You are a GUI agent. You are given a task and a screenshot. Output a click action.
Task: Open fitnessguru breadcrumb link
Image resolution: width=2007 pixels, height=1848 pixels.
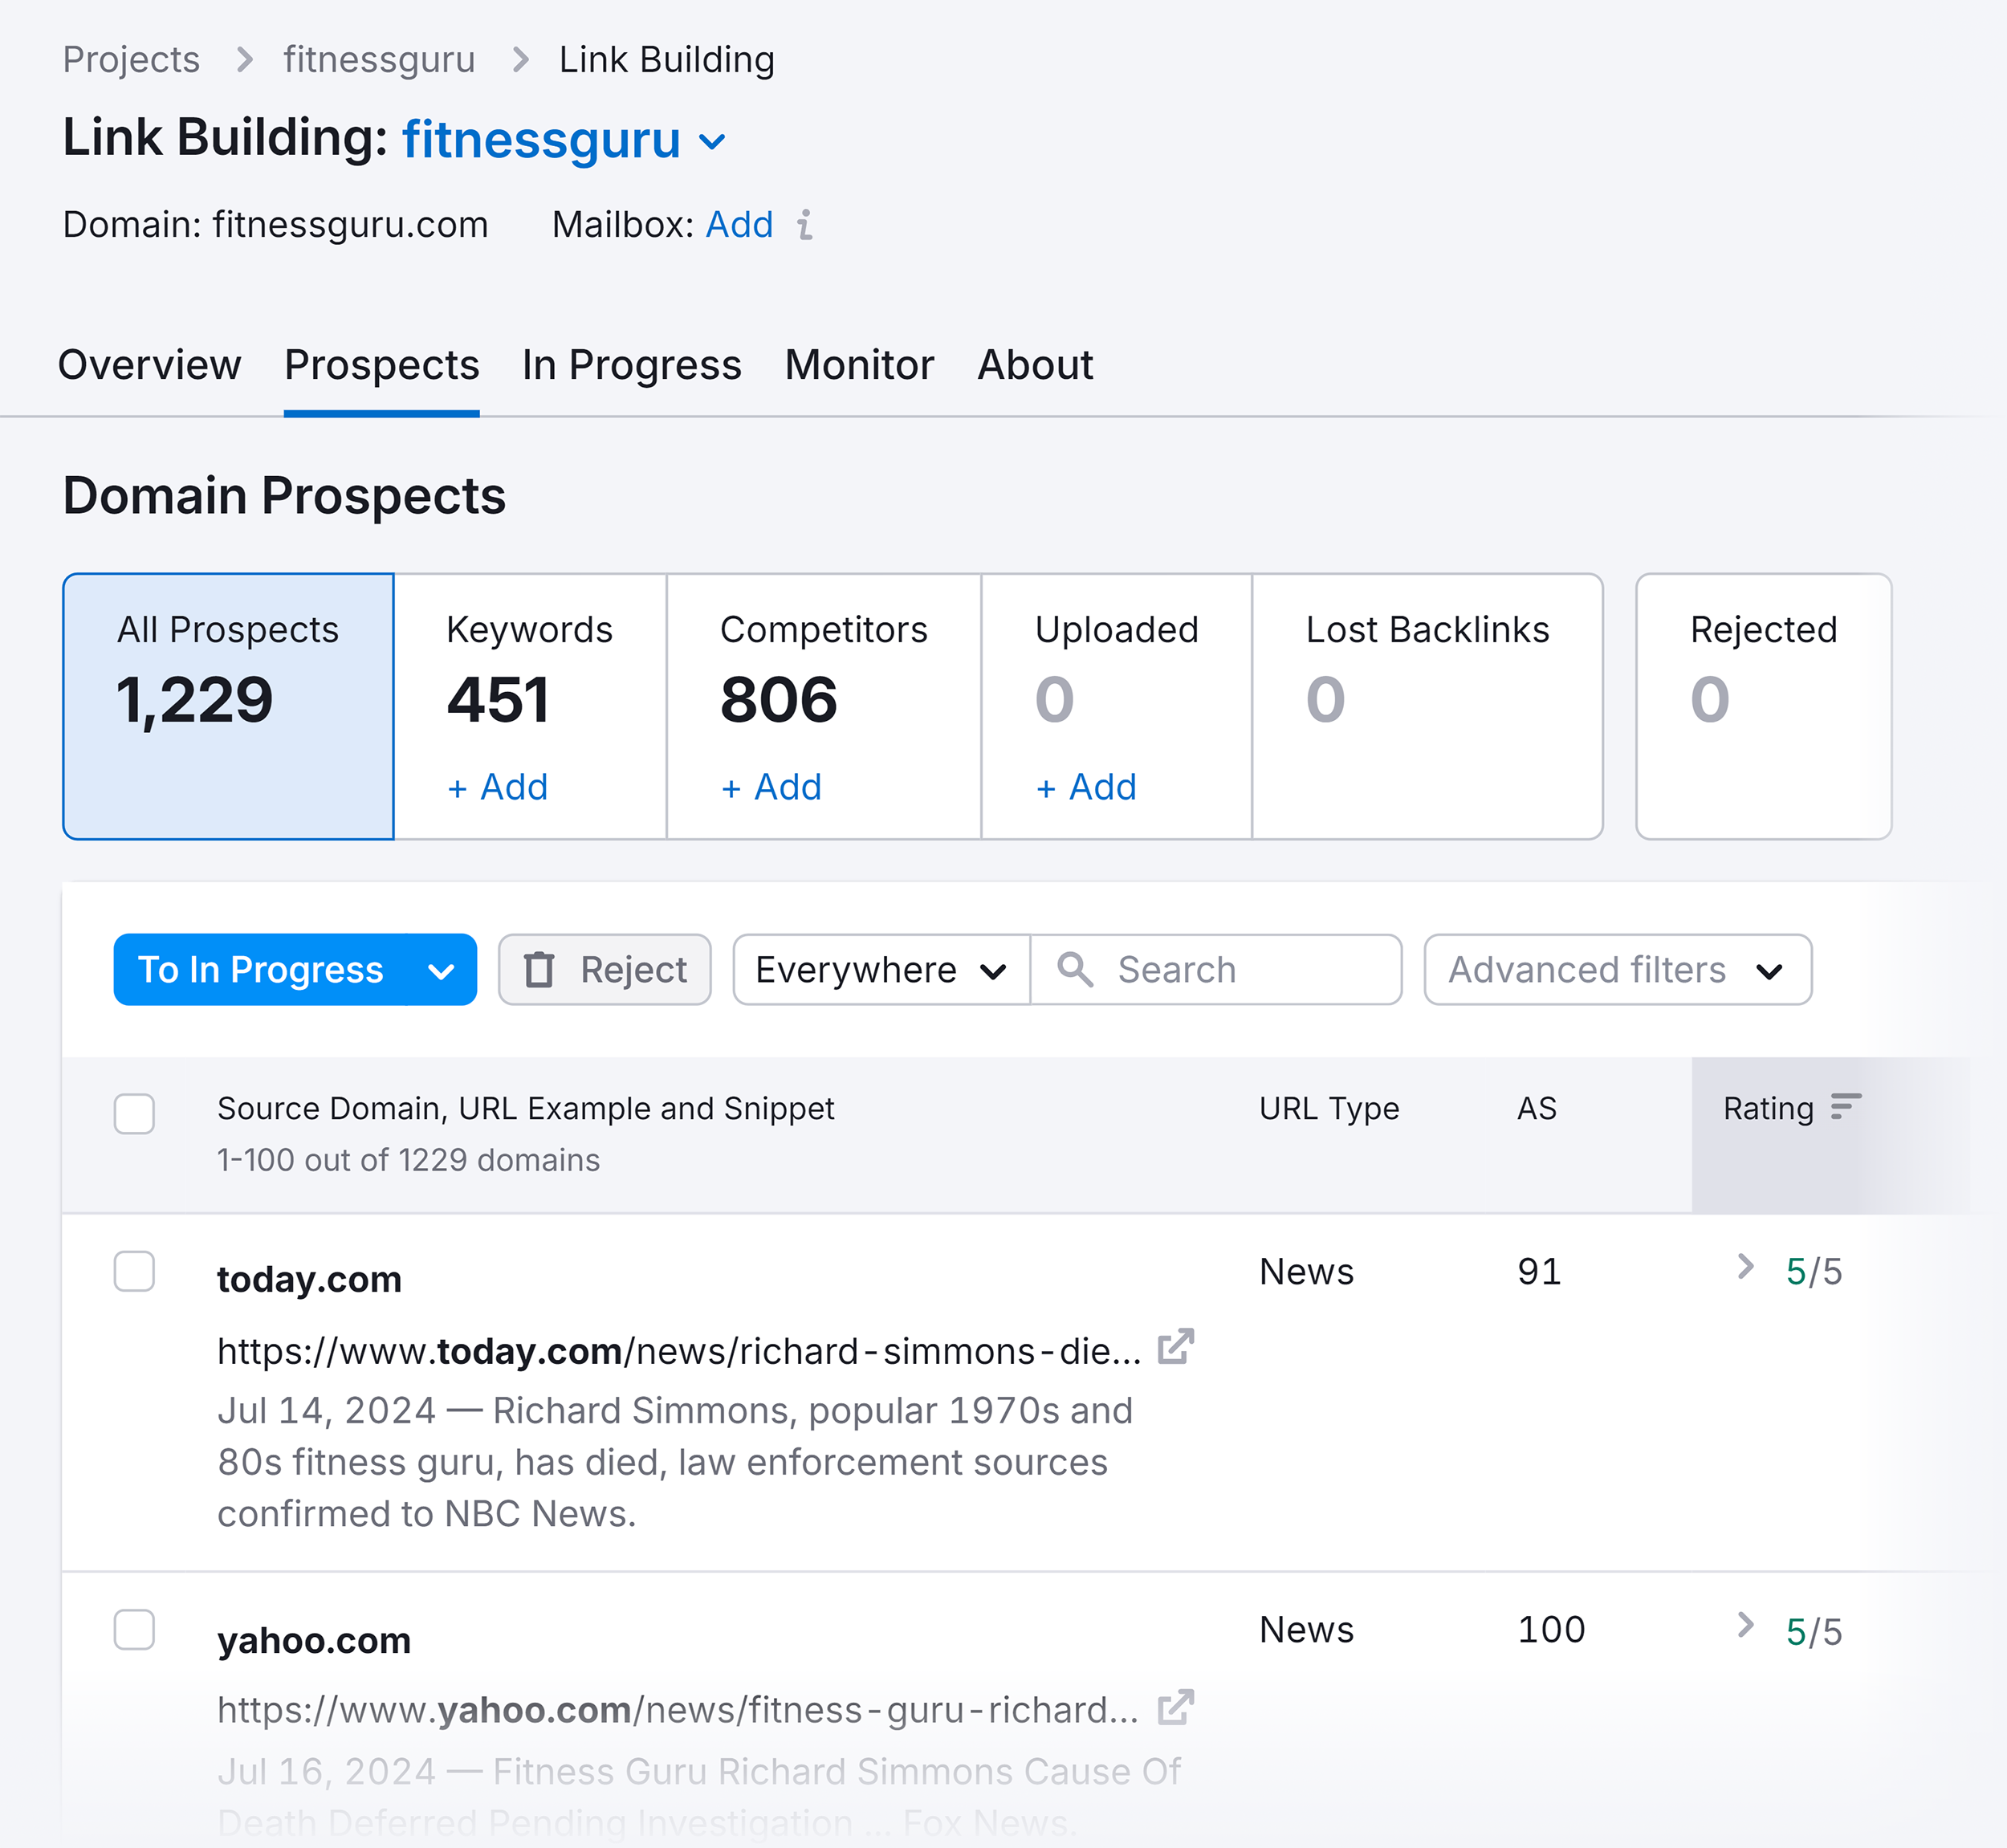pos(379,60)
